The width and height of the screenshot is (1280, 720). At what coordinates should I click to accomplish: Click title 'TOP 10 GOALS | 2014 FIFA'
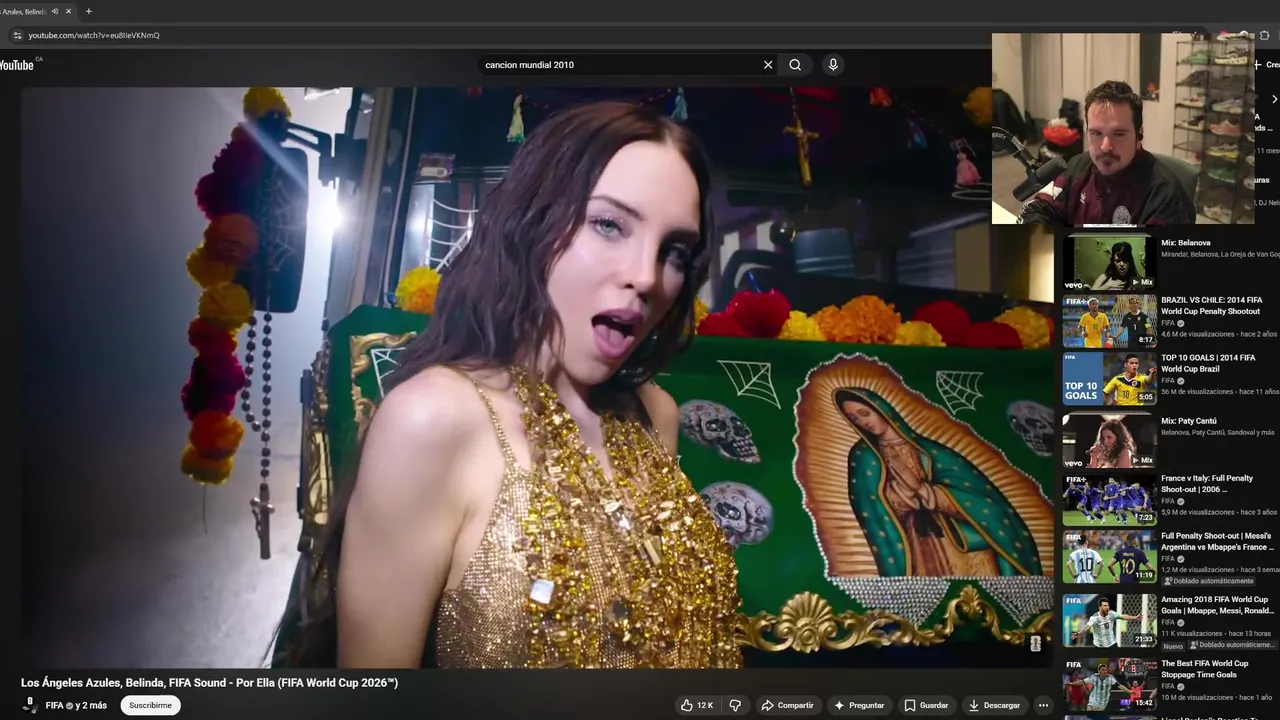point(1208,363)
